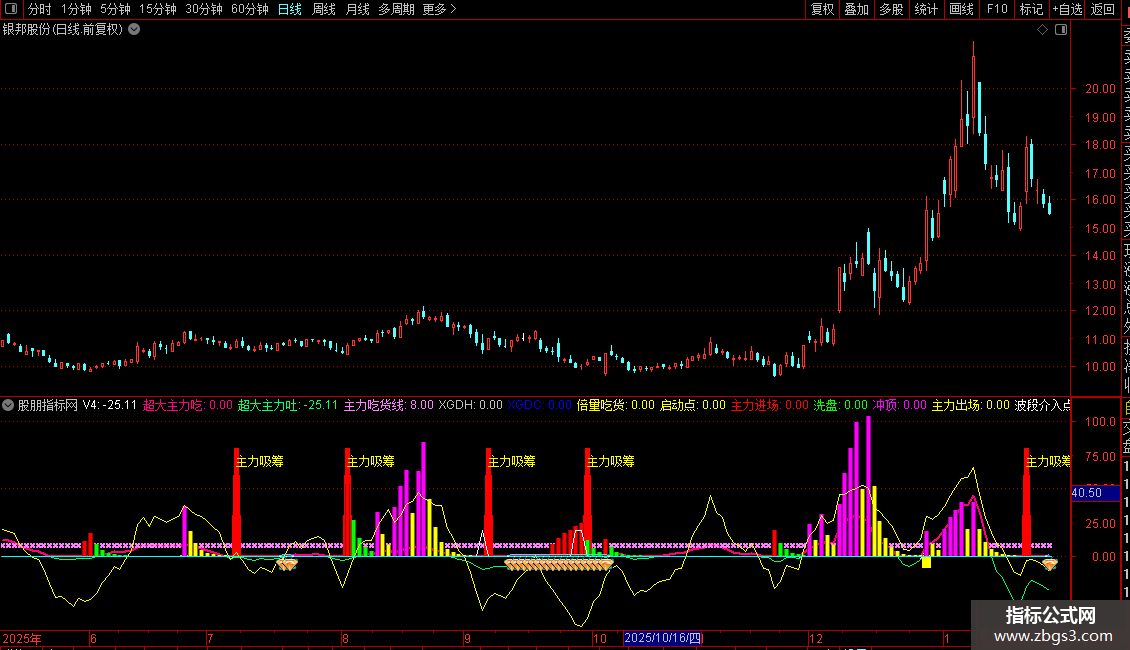Toggle the left sidebar panel icon
This screenshot has width=1130, height=650.
(11, 9)
